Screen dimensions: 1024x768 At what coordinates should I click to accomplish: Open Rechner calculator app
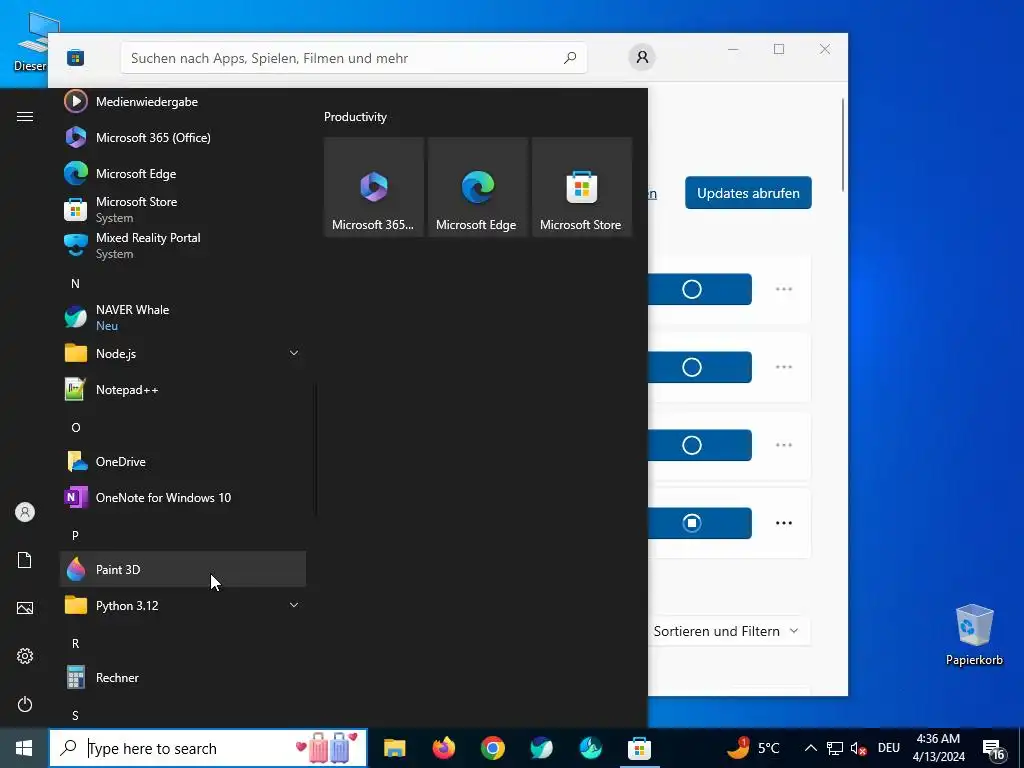(182, 678)
